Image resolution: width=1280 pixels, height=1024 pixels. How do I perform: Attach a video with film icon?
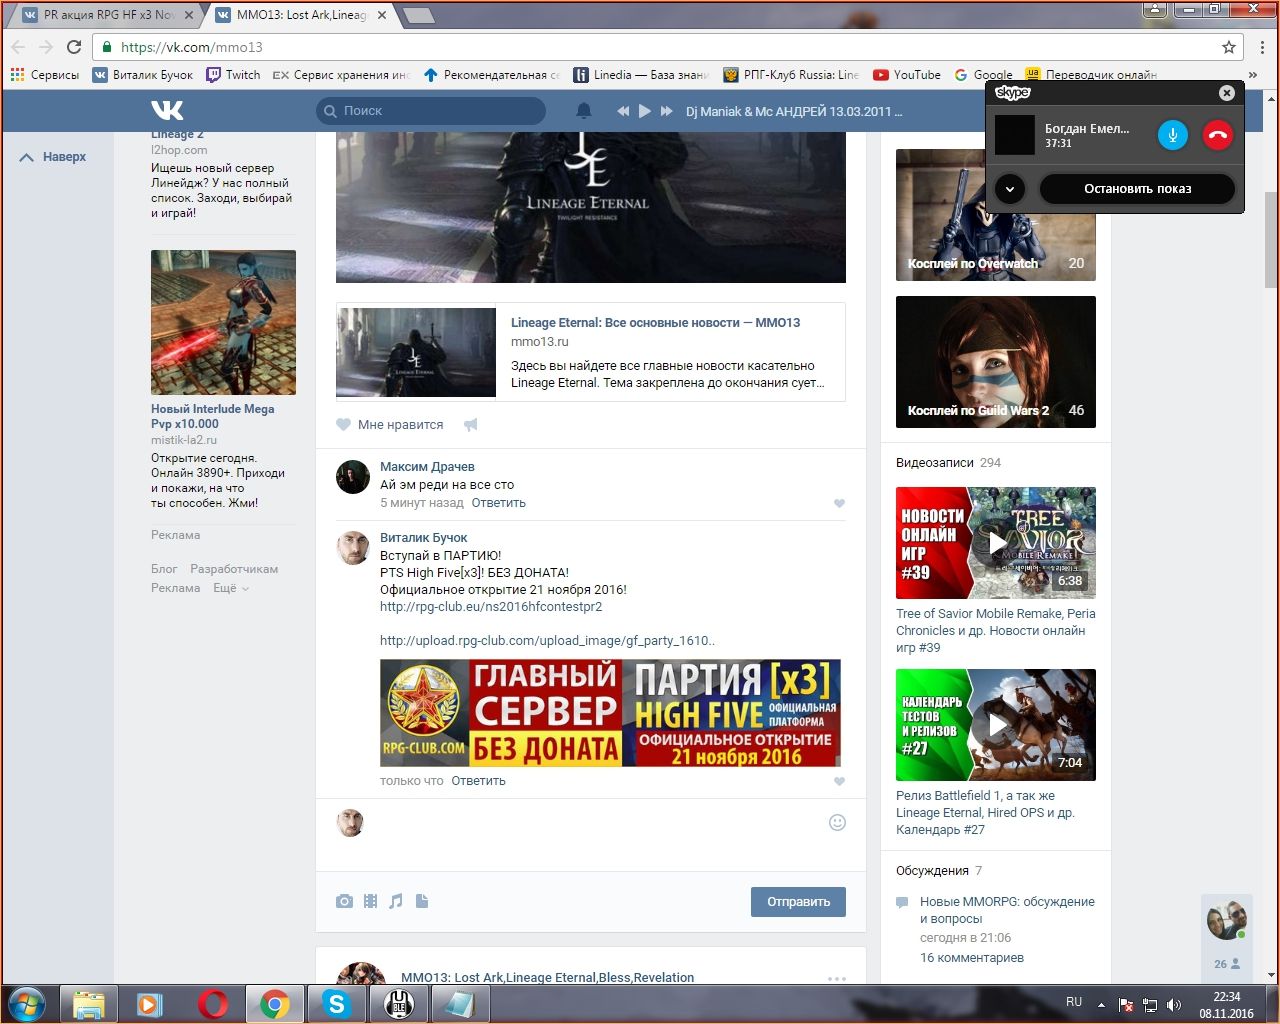pos(371,901)
